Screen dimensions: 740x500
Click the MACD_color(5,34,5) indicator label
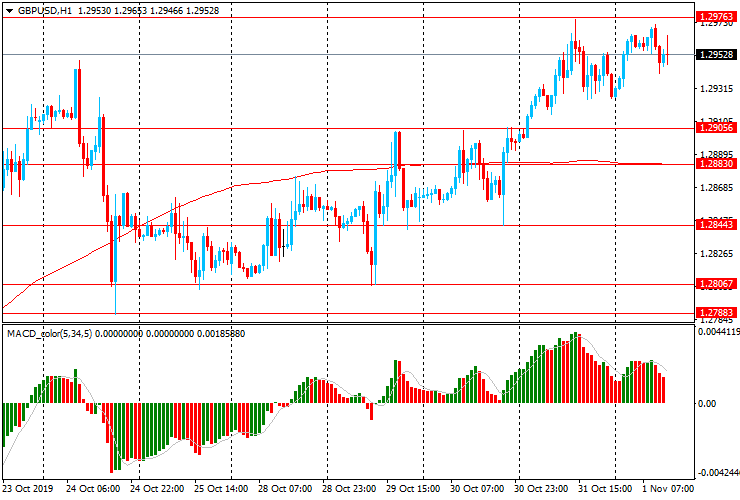click(x=50, y=332)
